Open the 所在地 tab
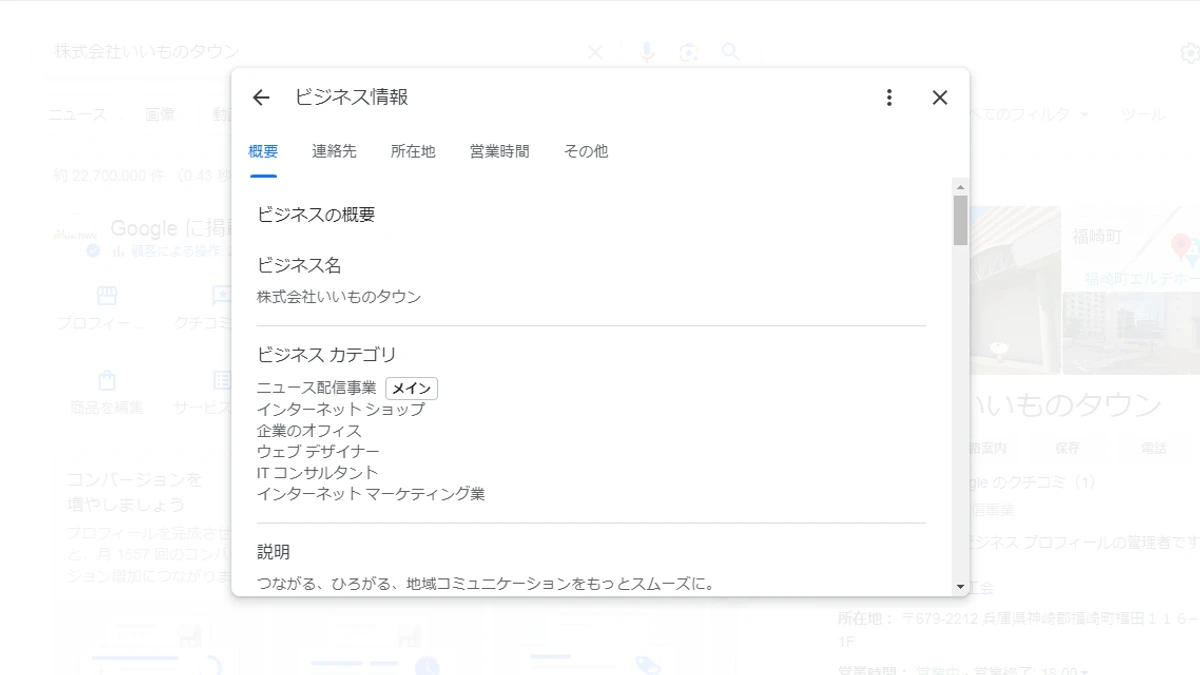This screenshot has height=675, width=1200. (413, 151)
